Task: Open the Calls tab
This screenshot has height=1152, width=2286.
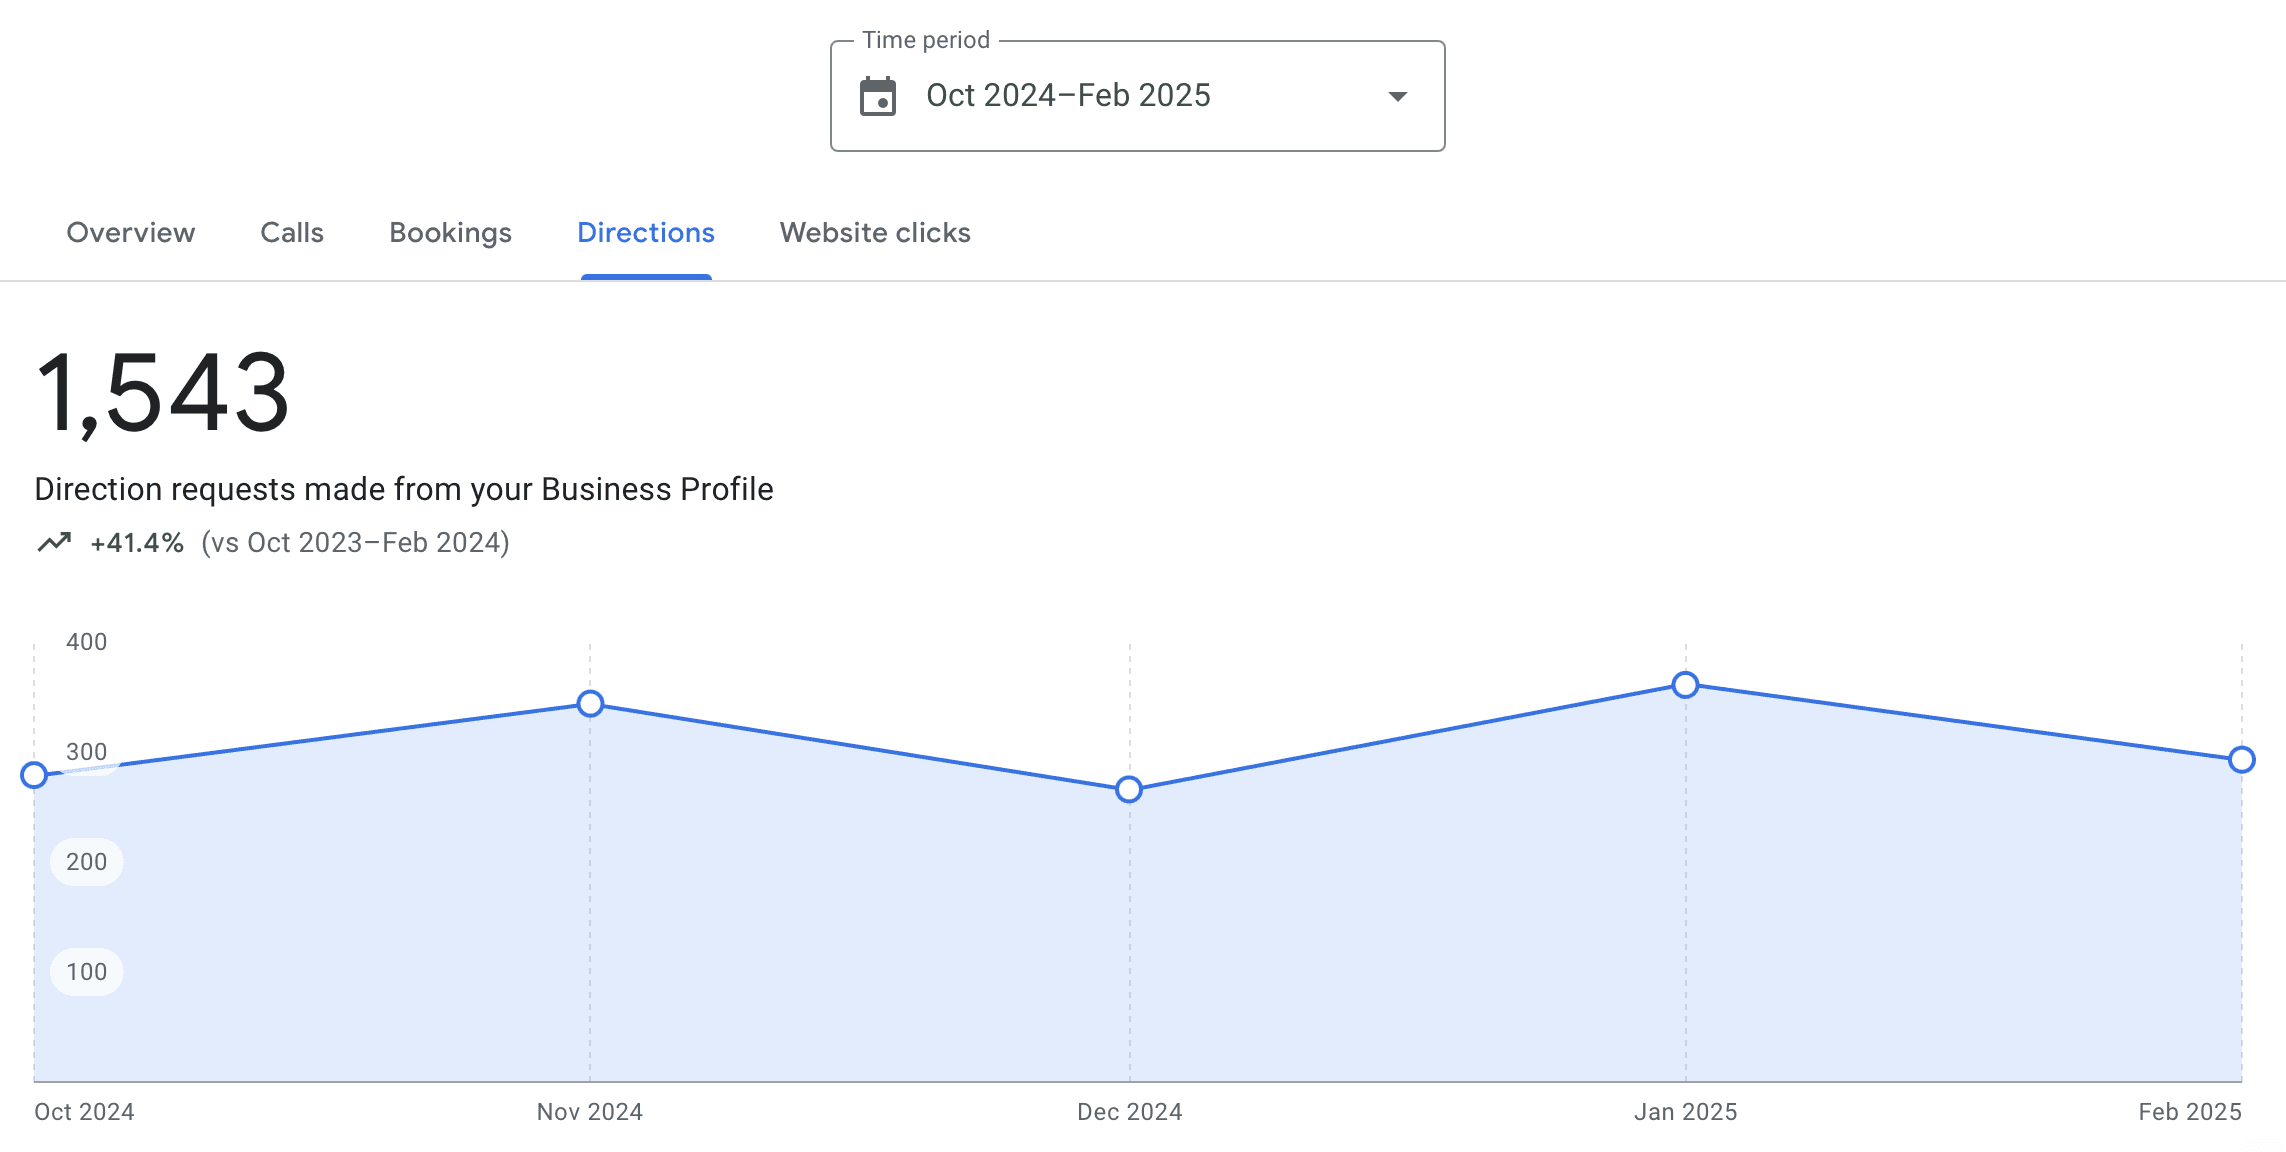Action: click(292, 232)
